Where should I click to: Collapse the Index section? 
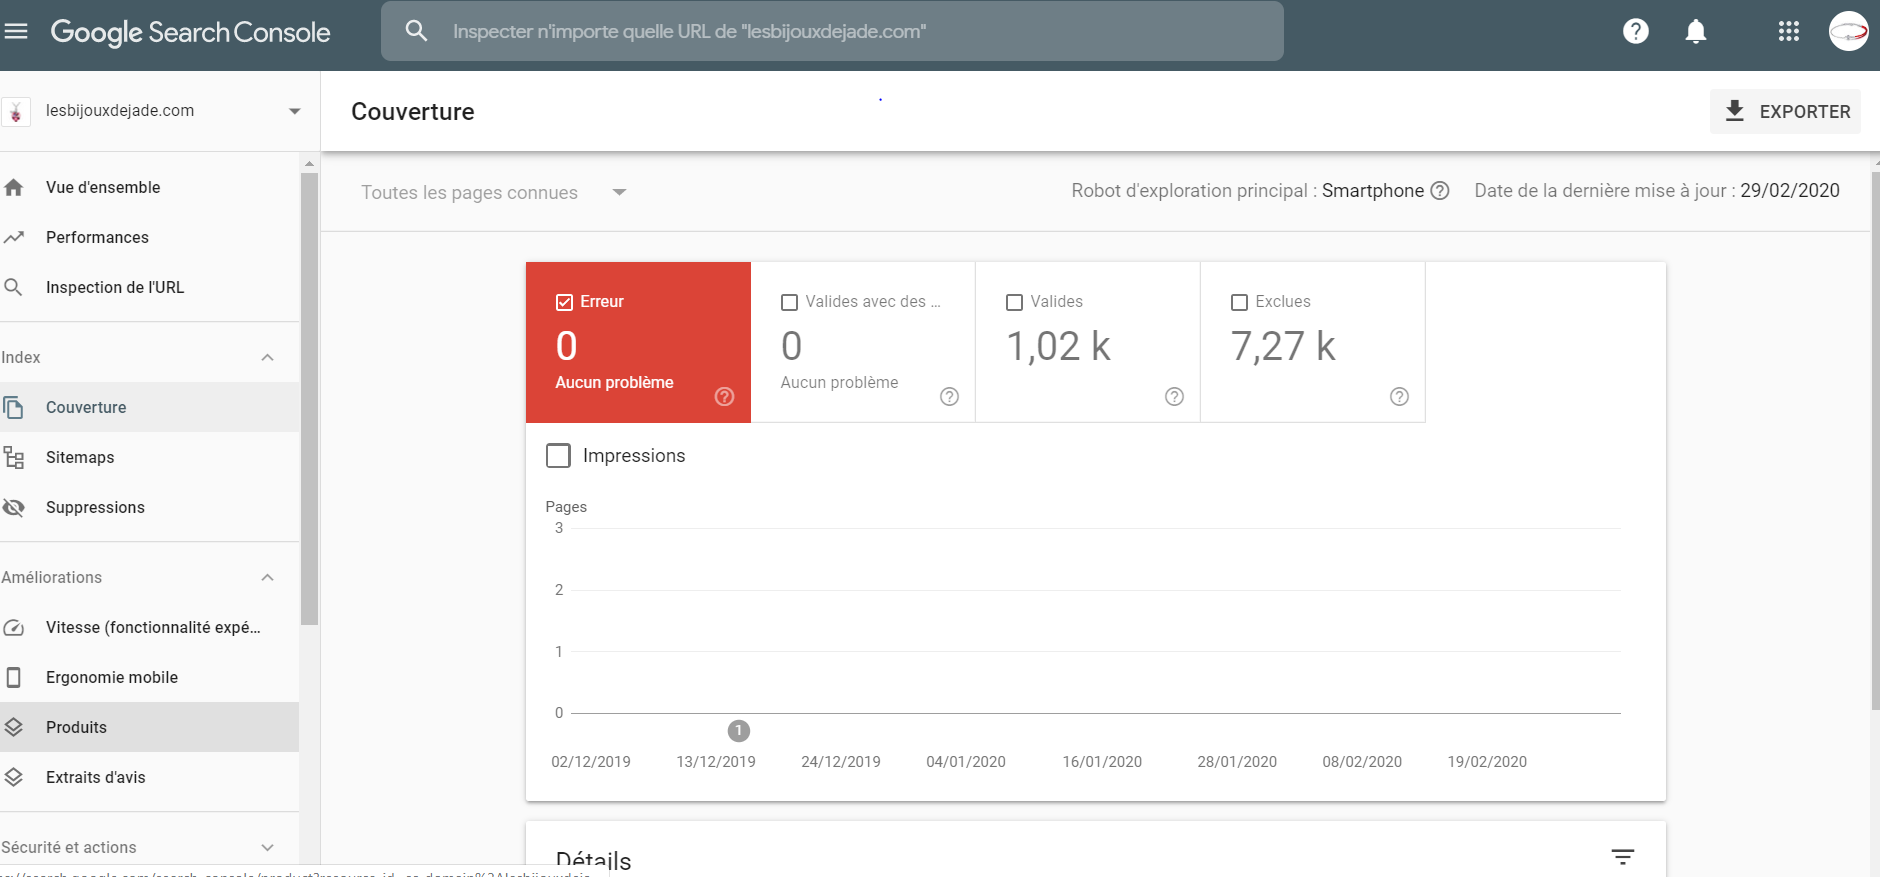[x=267, y=358]
